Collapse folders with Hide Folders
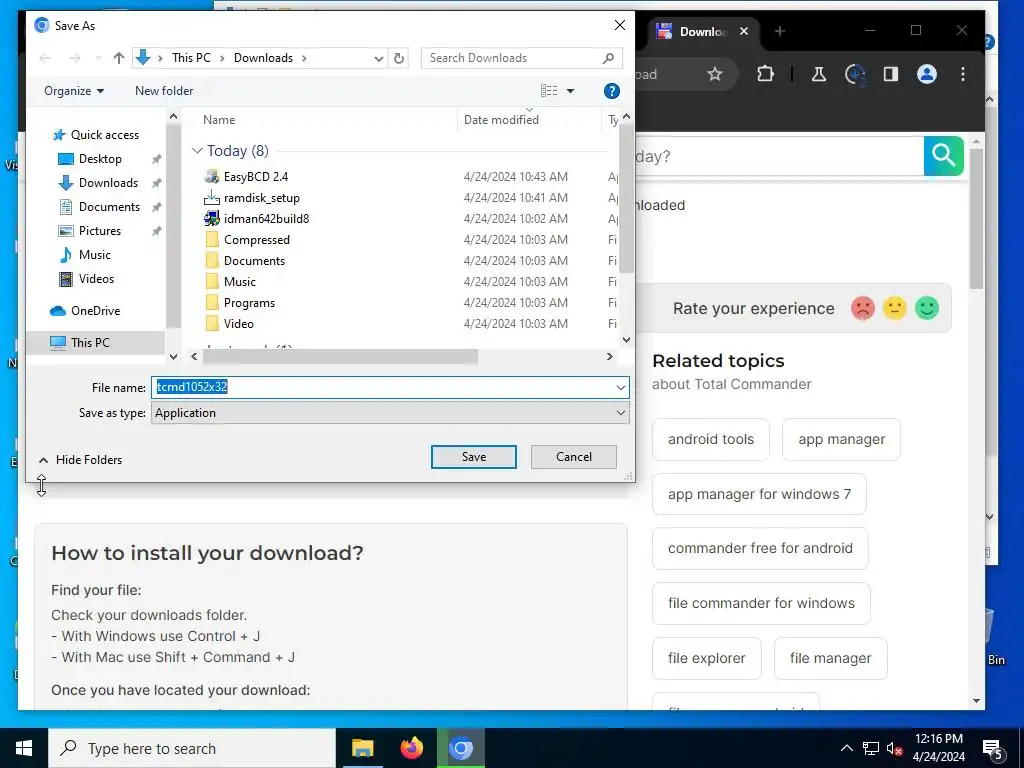 [80, 460]
